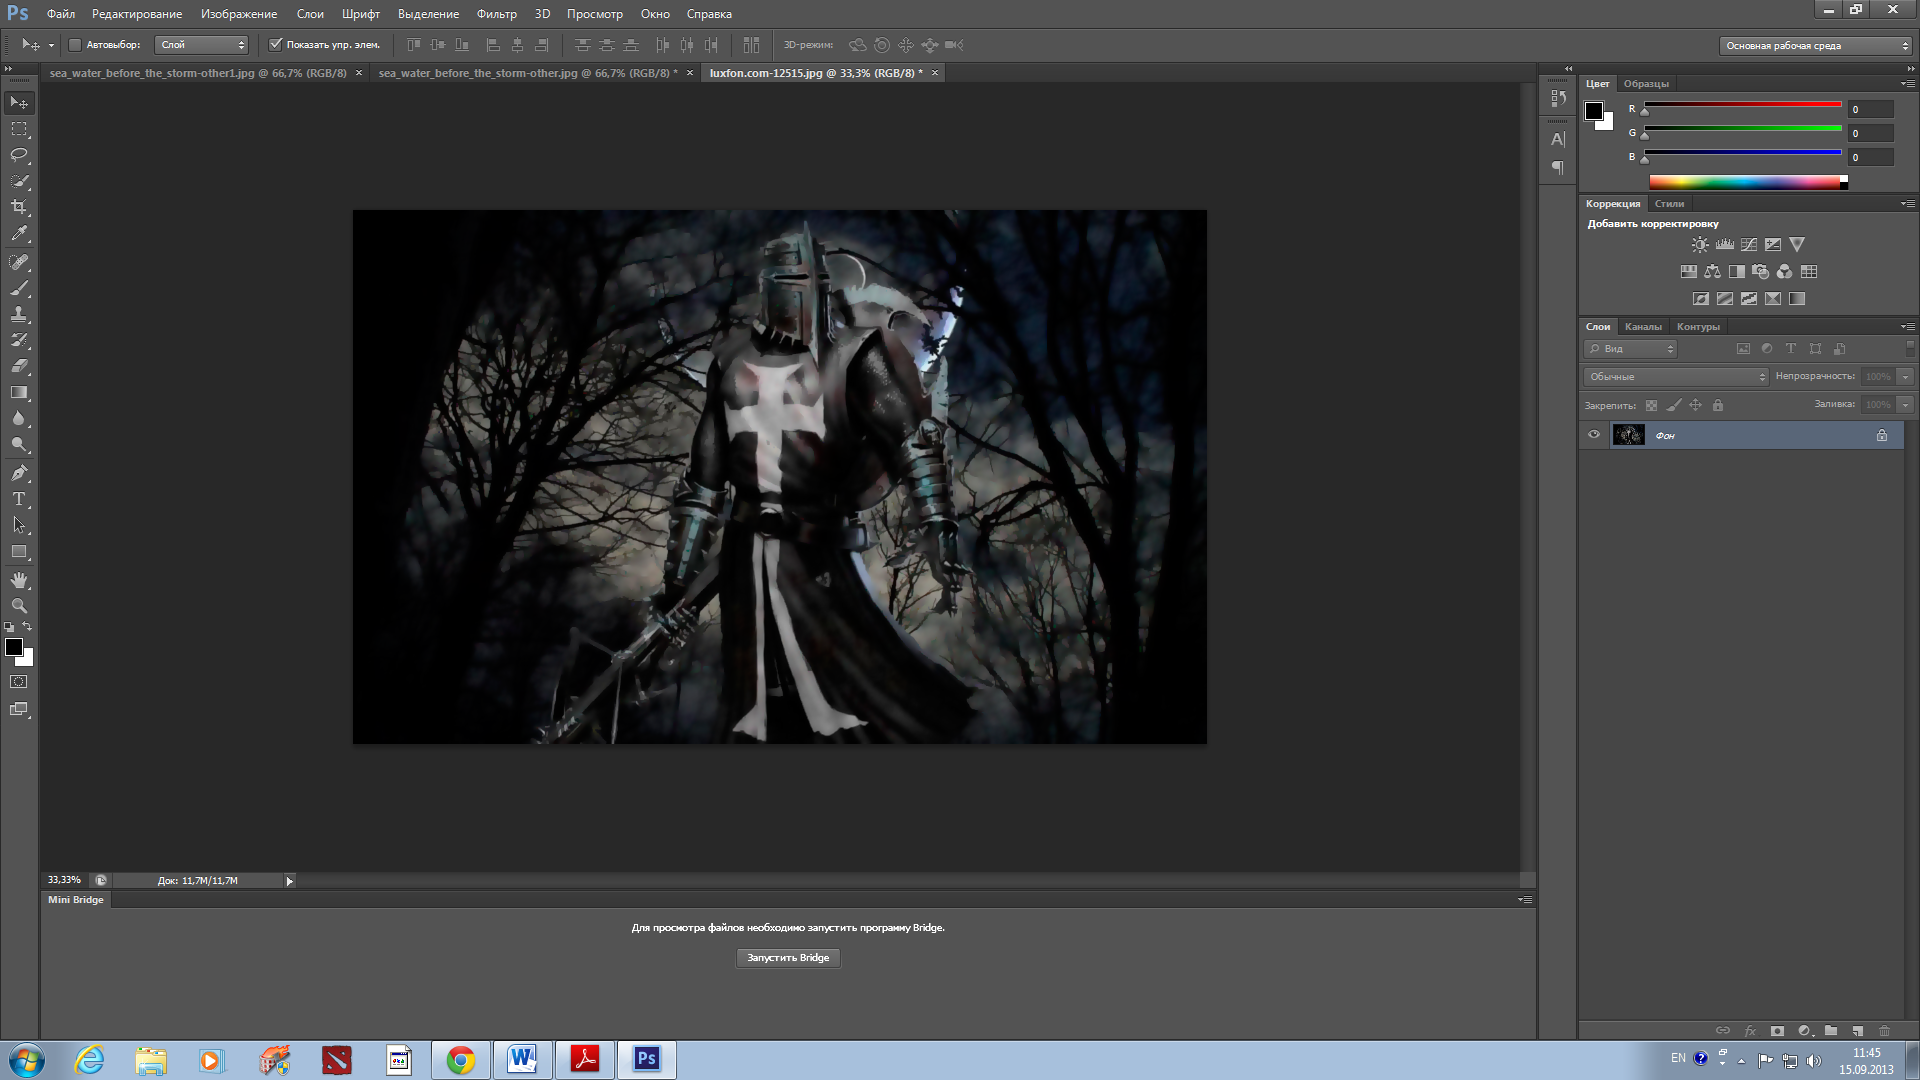Select the Eraser tool
Screen dimensions: 1920x1080
pyautogui.click(x=19, y=366)
